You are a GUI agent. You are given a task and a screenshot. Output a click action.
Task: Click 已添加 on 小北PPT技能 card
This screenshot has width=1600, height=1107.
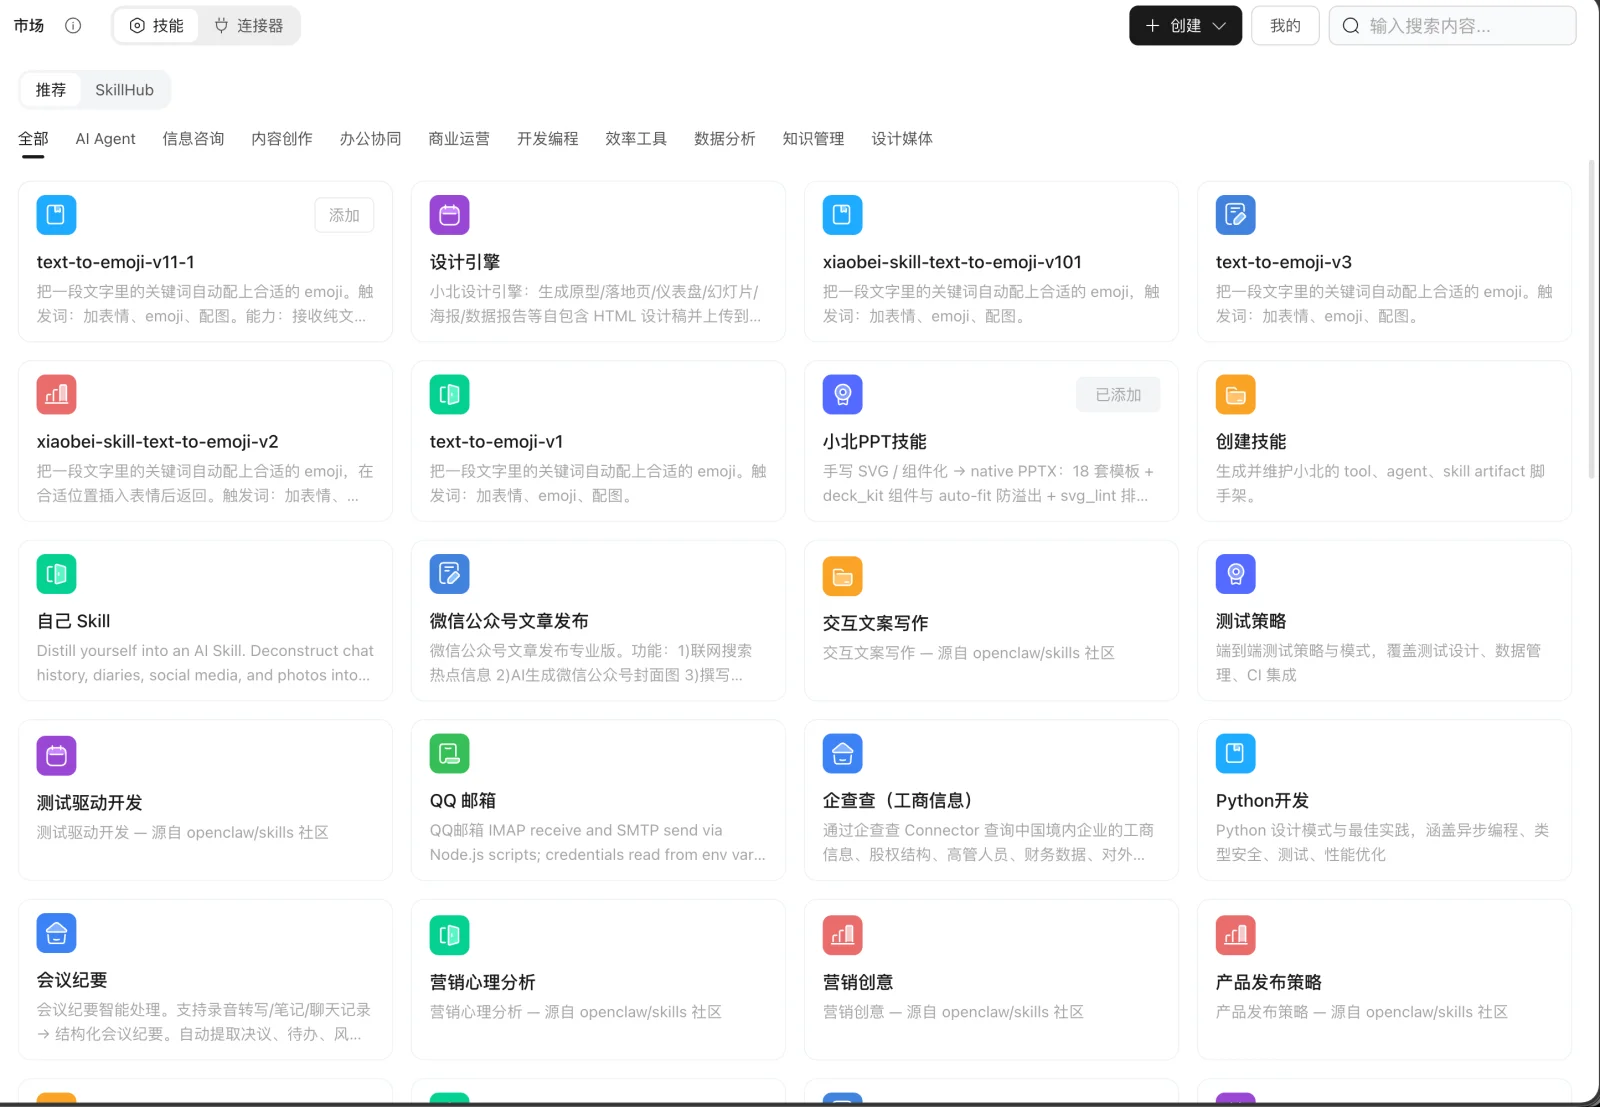[x=1118, y=395]
